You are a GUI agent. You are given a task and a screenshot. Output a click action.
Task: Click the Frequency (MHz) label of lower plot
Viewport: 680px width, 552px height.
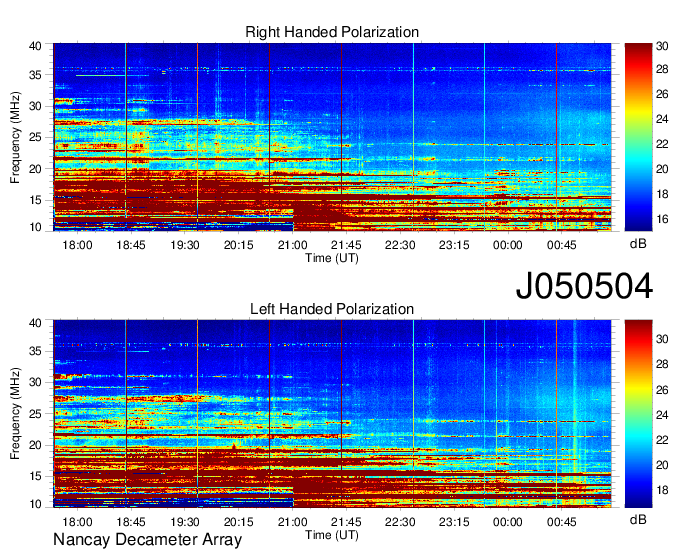pyautogui.click(x=15, y=414)
